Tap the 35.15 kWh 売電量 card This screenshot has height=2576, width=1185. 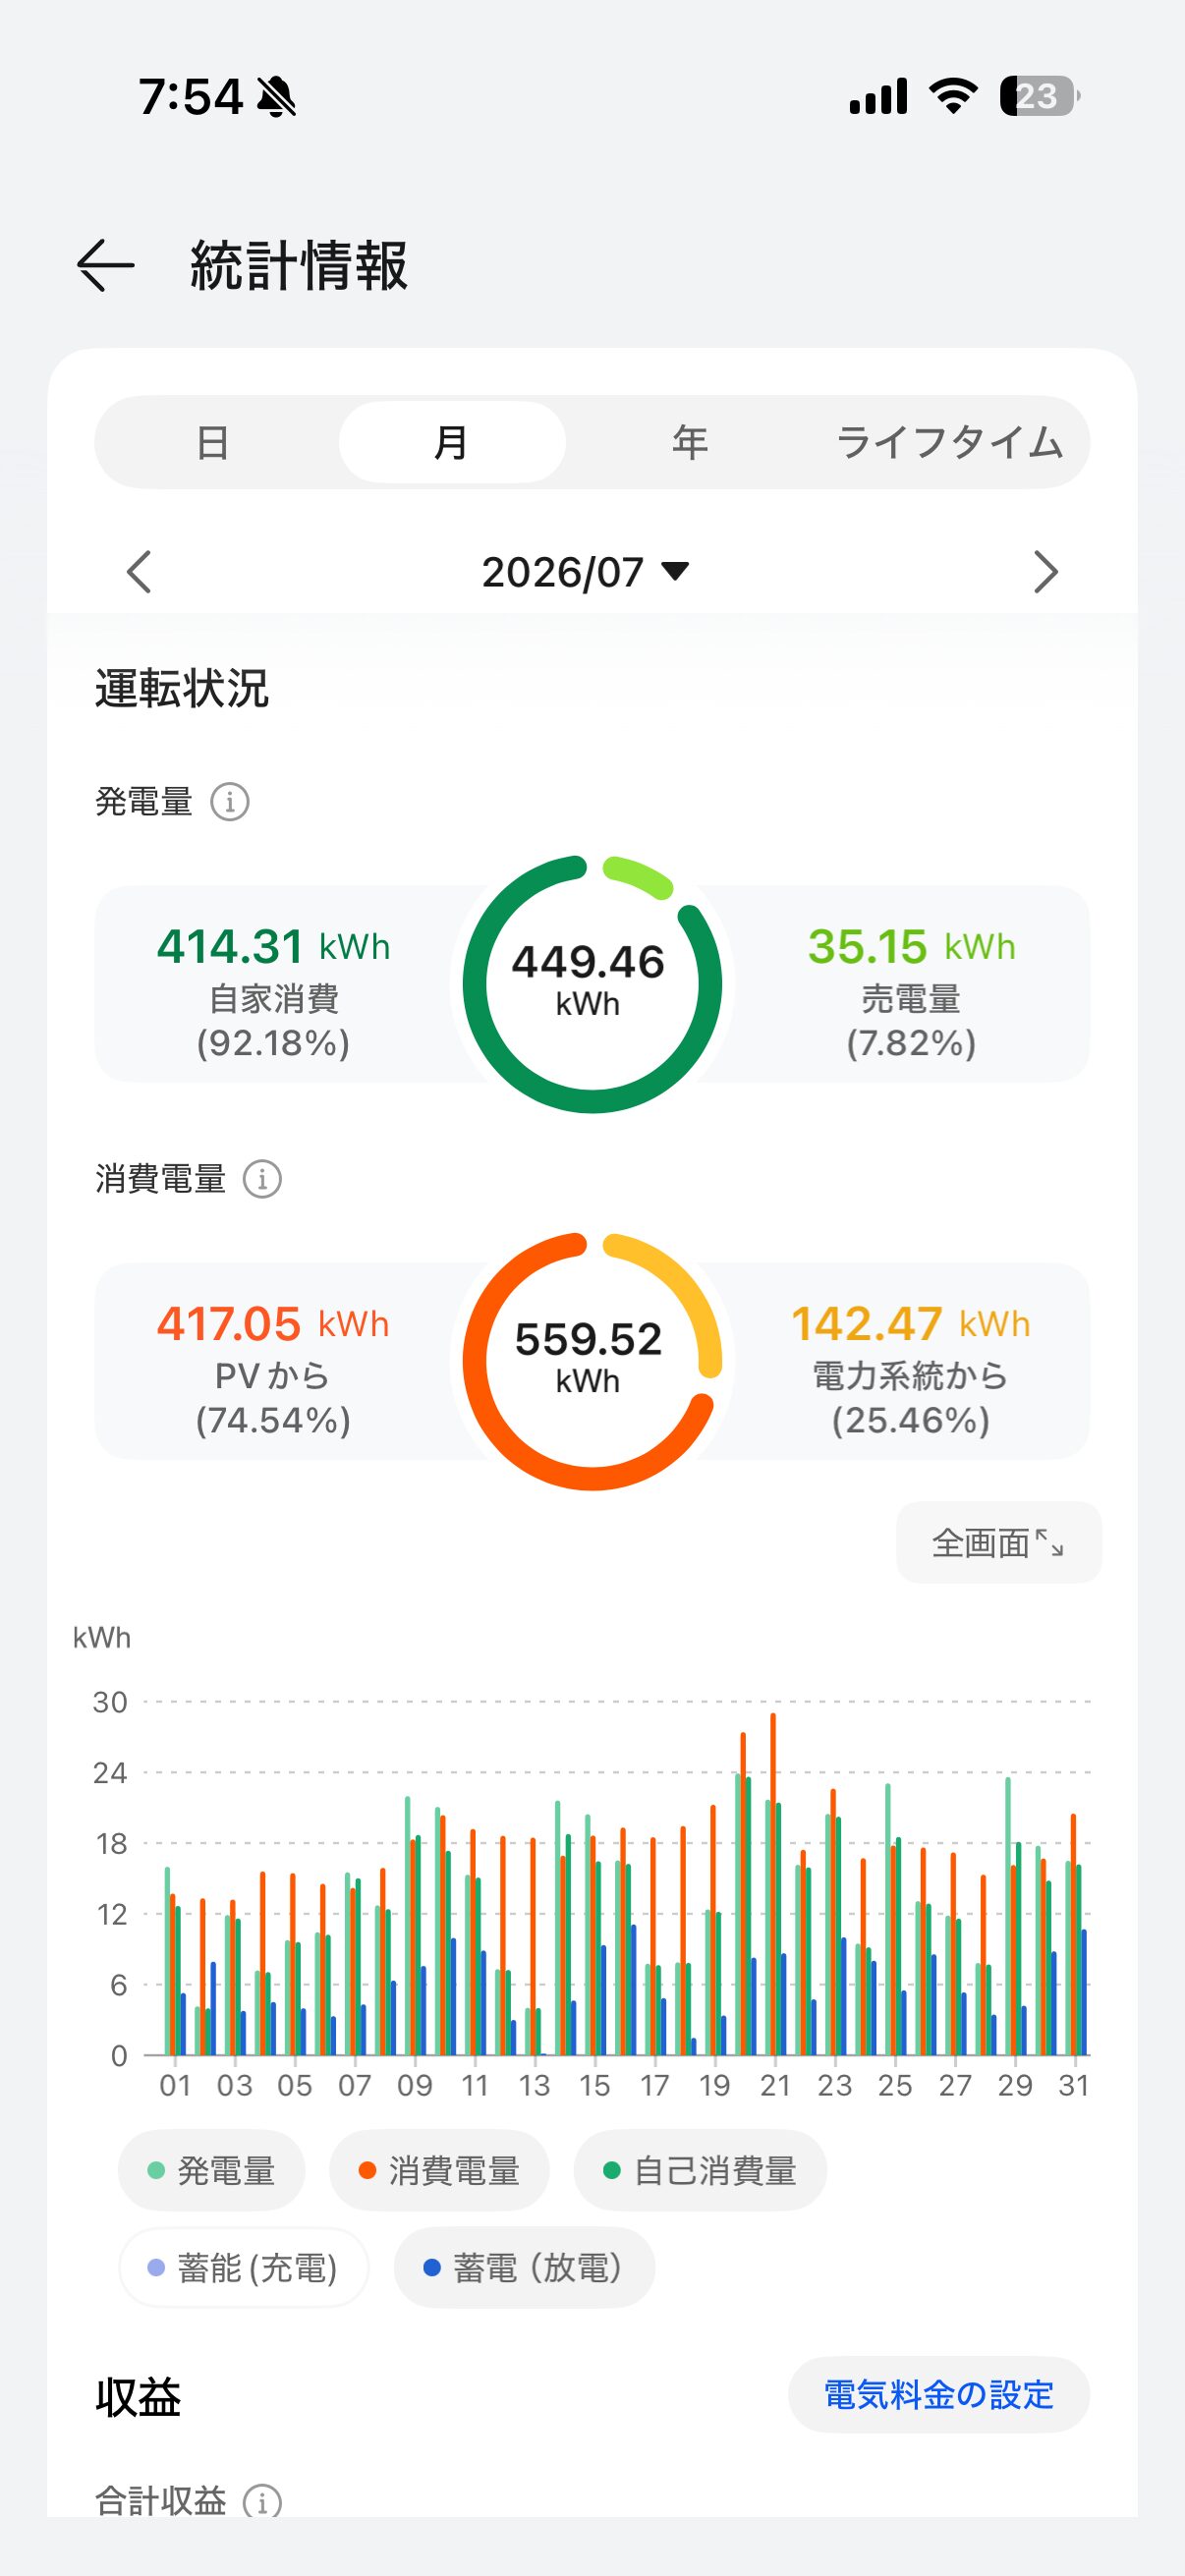(911, 984)
